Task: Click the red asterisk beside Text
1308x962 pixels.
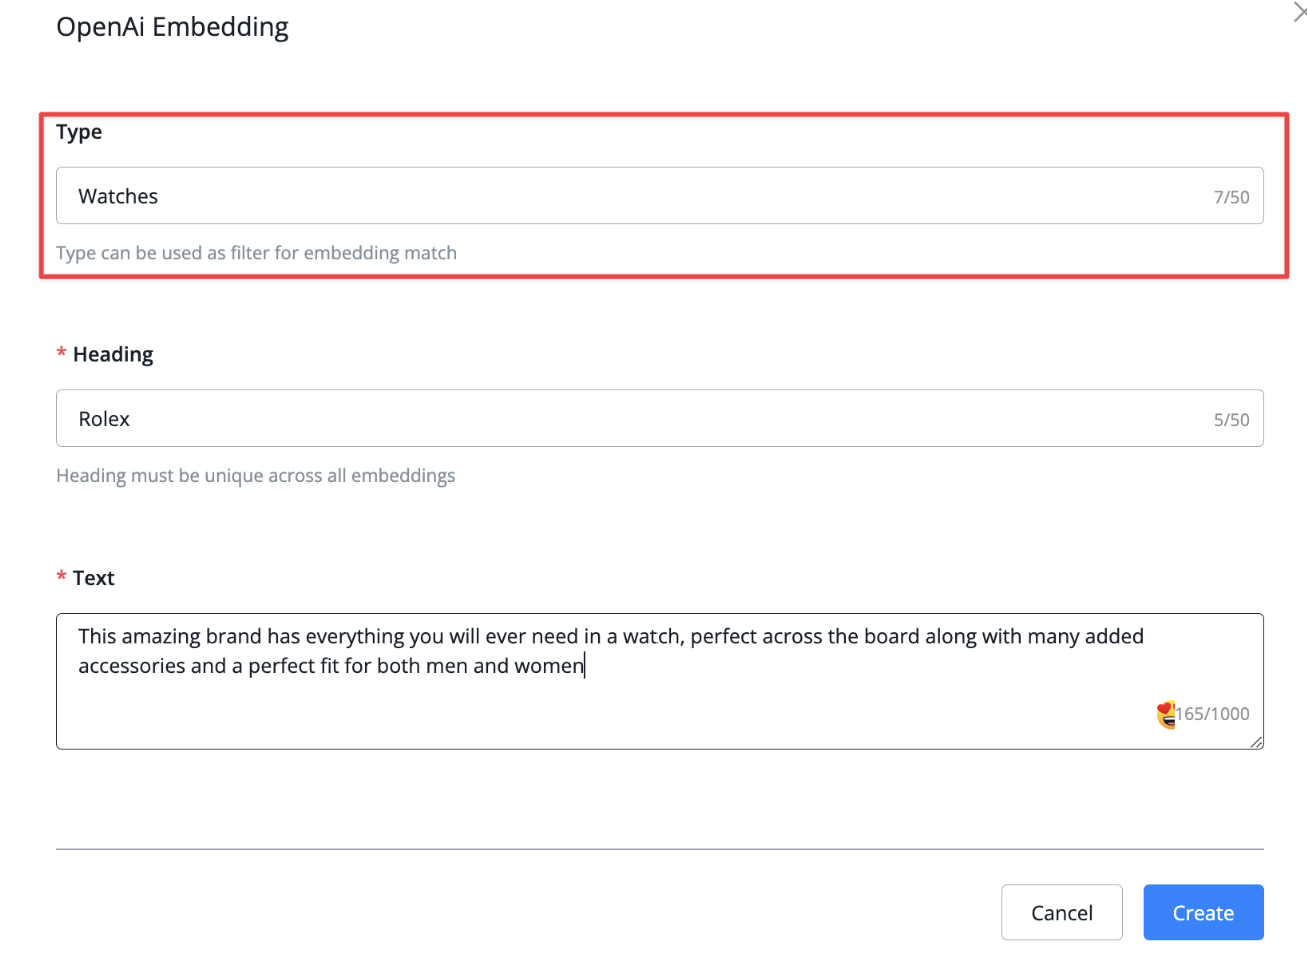Action: [61, 578]
